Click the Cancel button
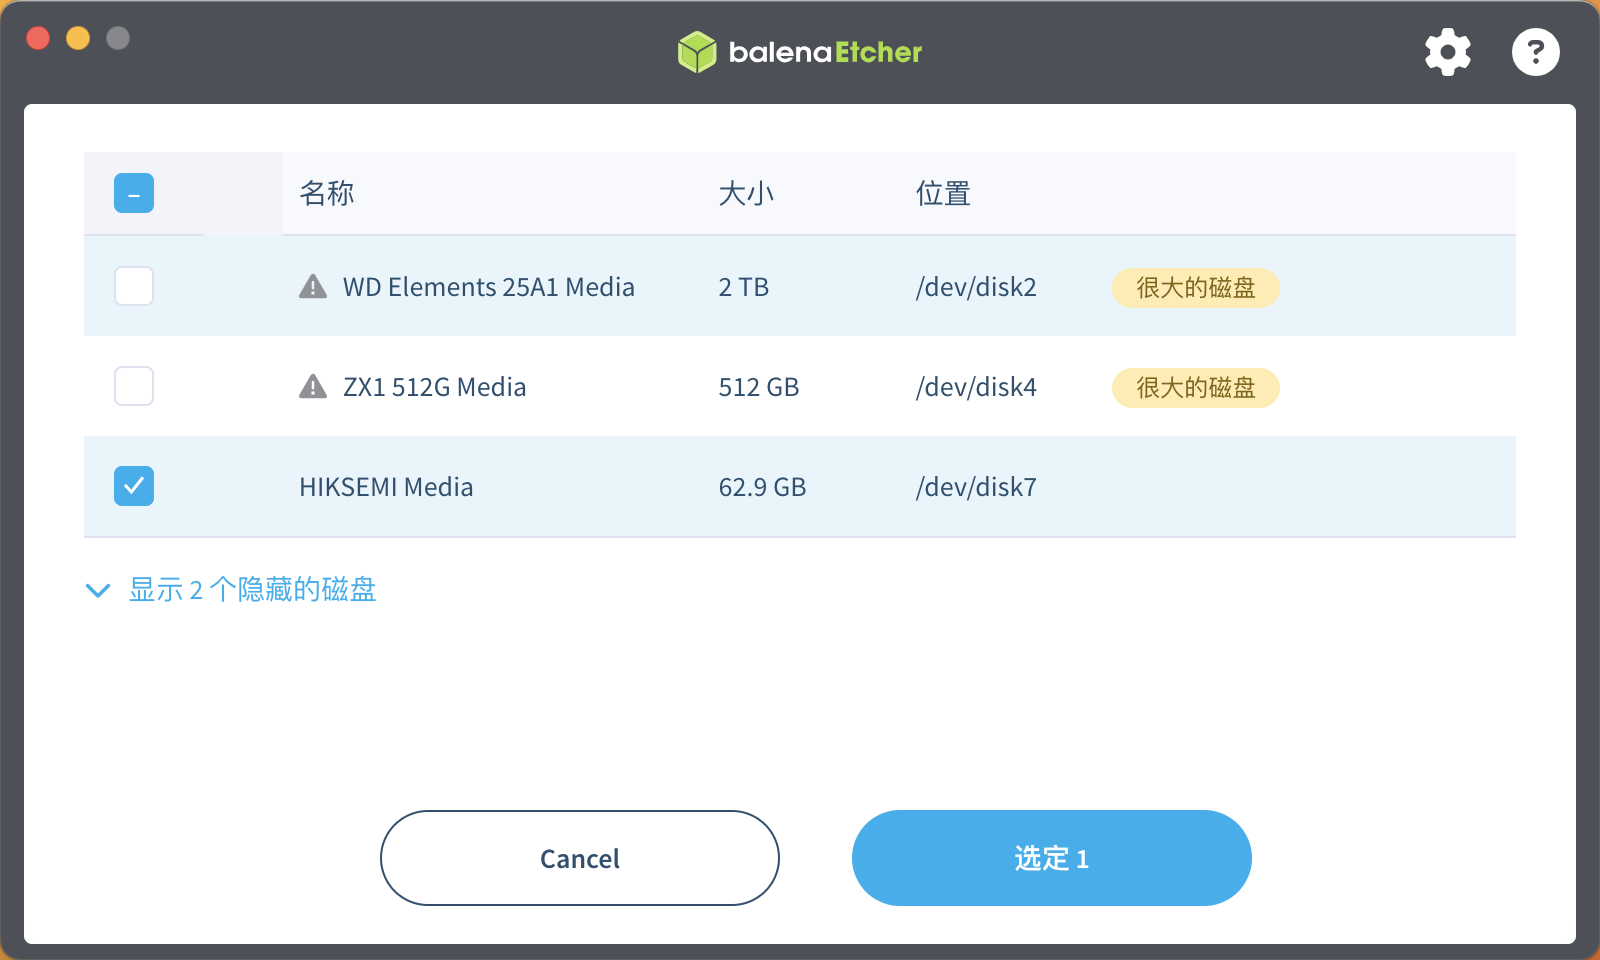This screenshot has width=1600, height=960. (x=580, y=858)
